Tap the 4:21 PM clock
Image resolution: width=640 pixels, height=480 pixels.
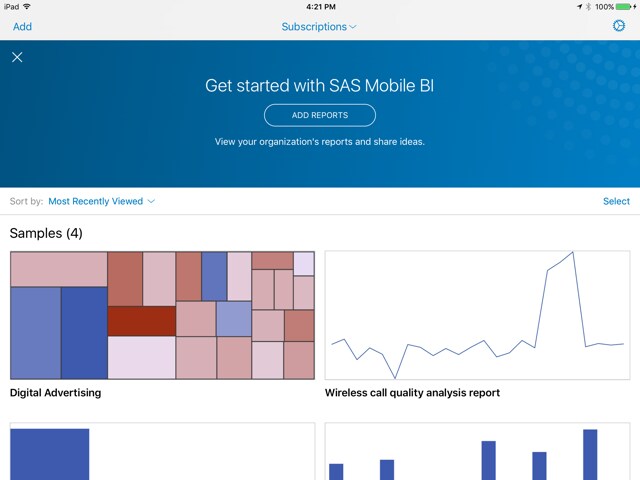pos(320,7)
